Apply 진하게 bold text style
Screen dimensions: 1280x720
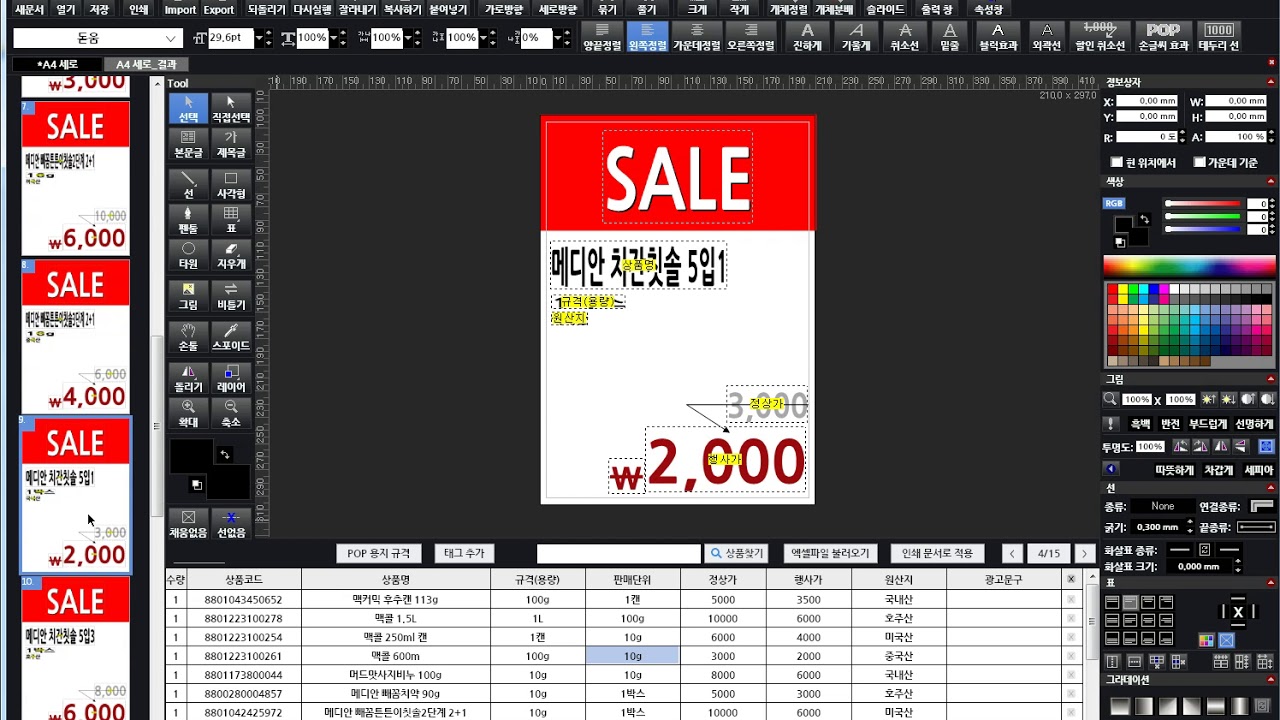click(807, 38)
